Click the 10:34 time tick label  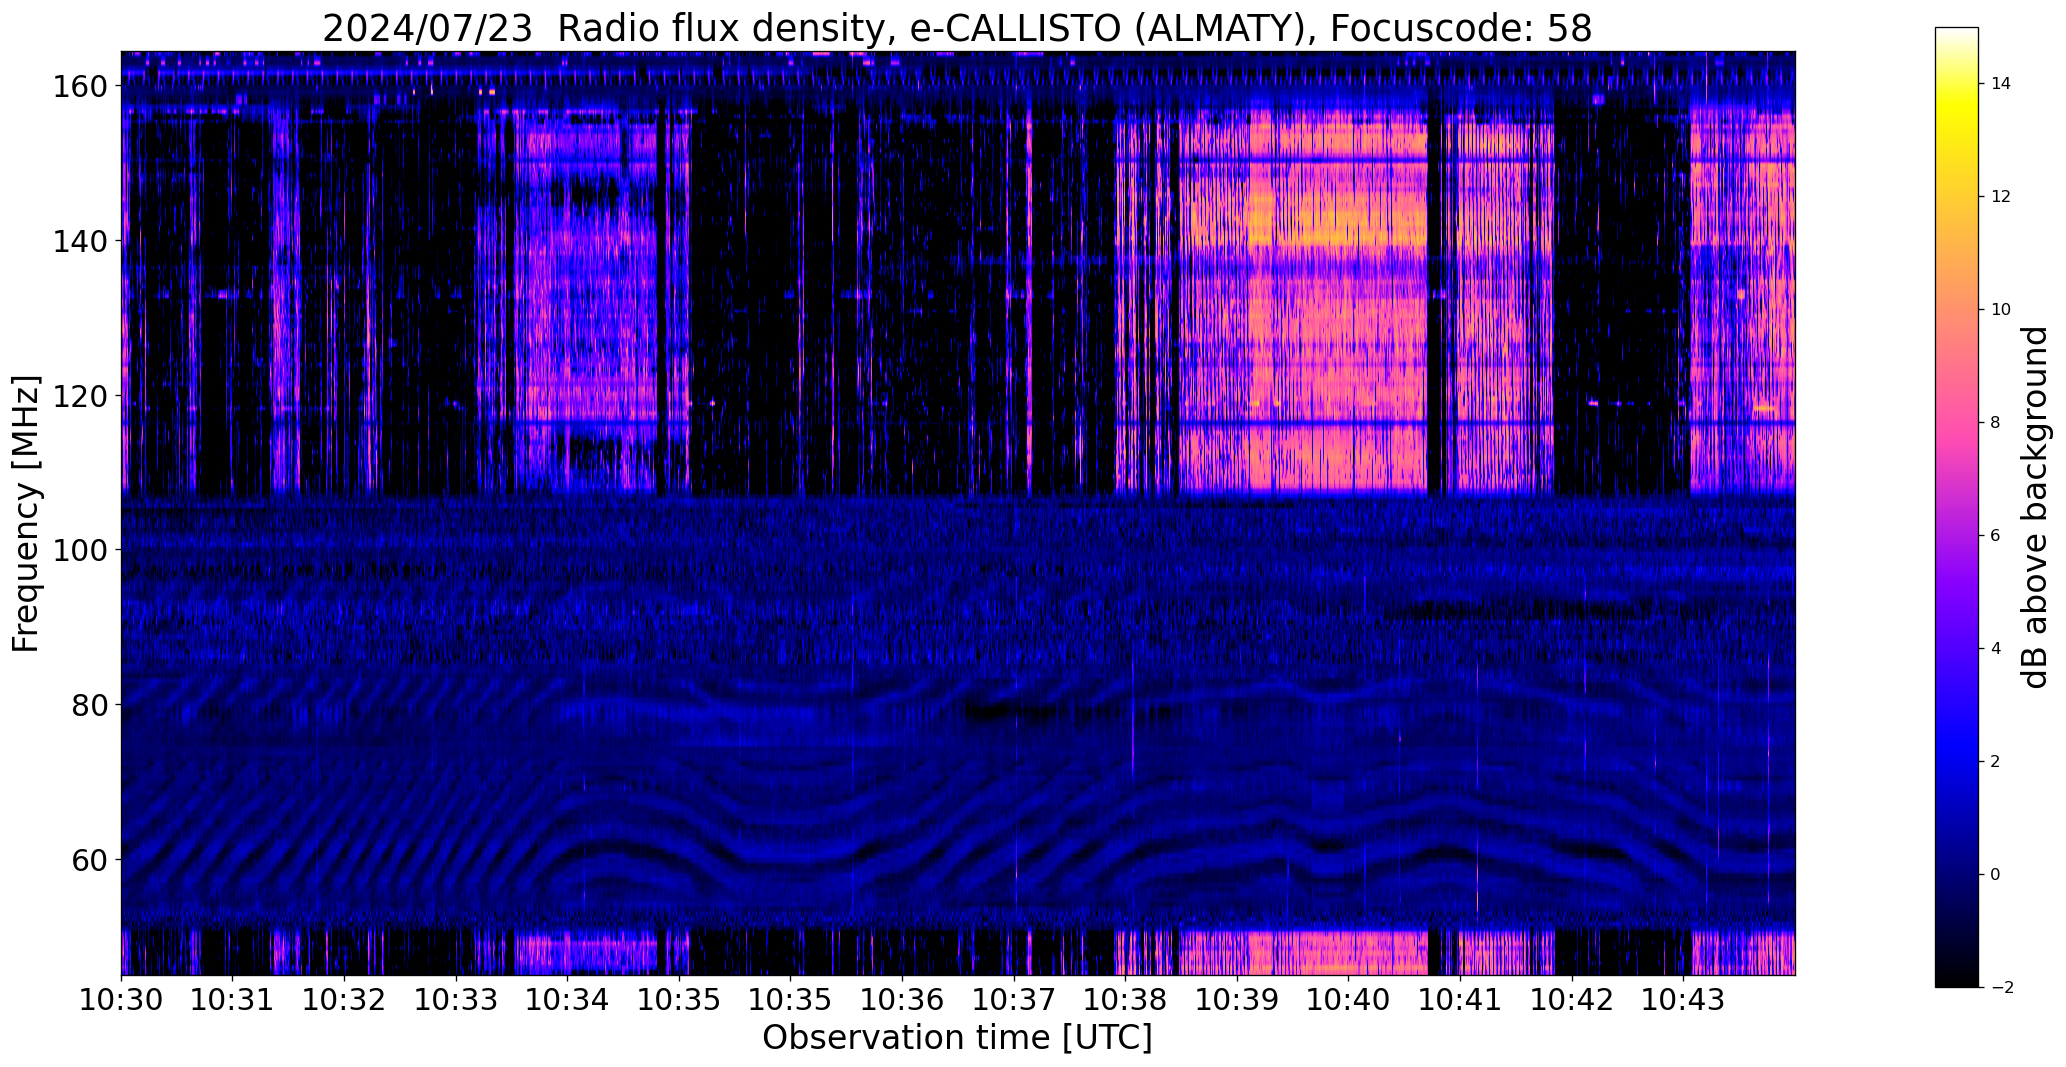568,1000
